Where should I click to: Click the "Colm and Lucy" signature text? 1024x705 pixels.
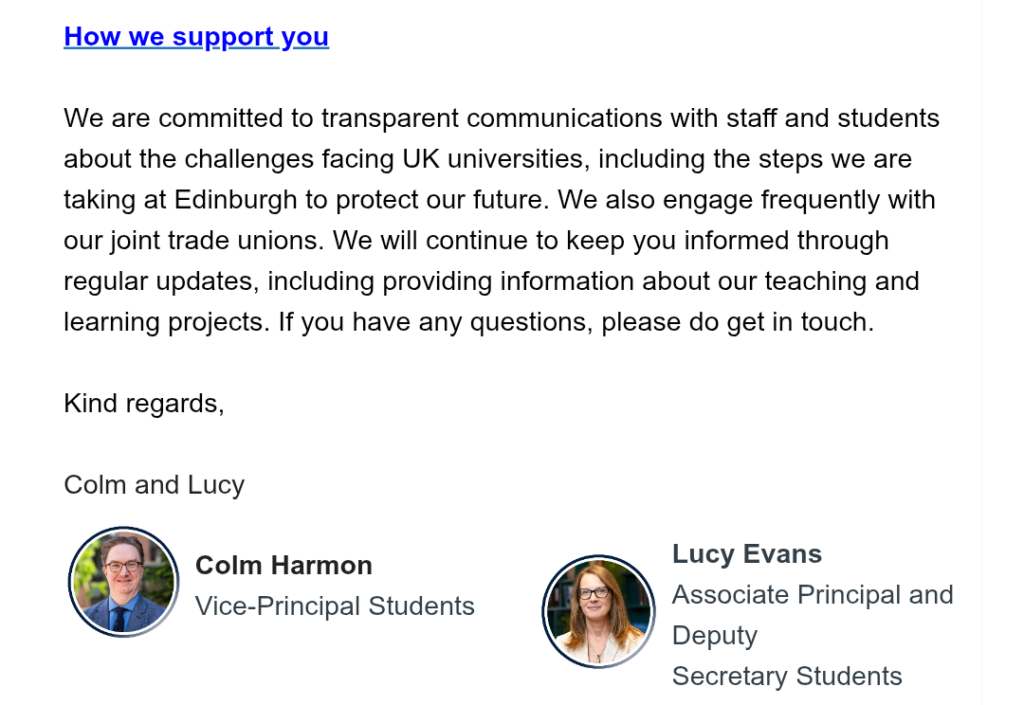click(154, 485)
